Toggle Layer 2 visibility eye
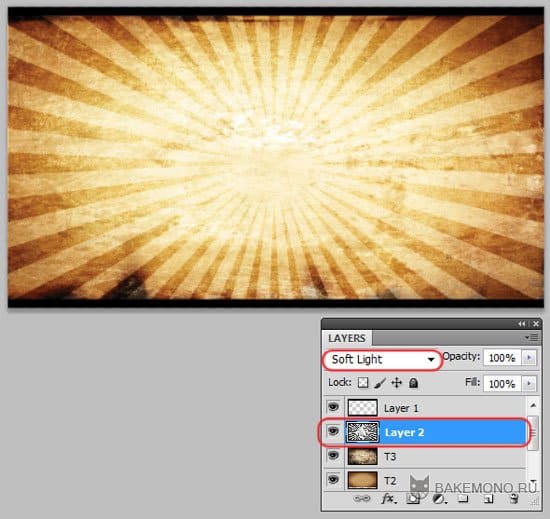The width and height of the screenshot is (550, 519). click(333, 431)
